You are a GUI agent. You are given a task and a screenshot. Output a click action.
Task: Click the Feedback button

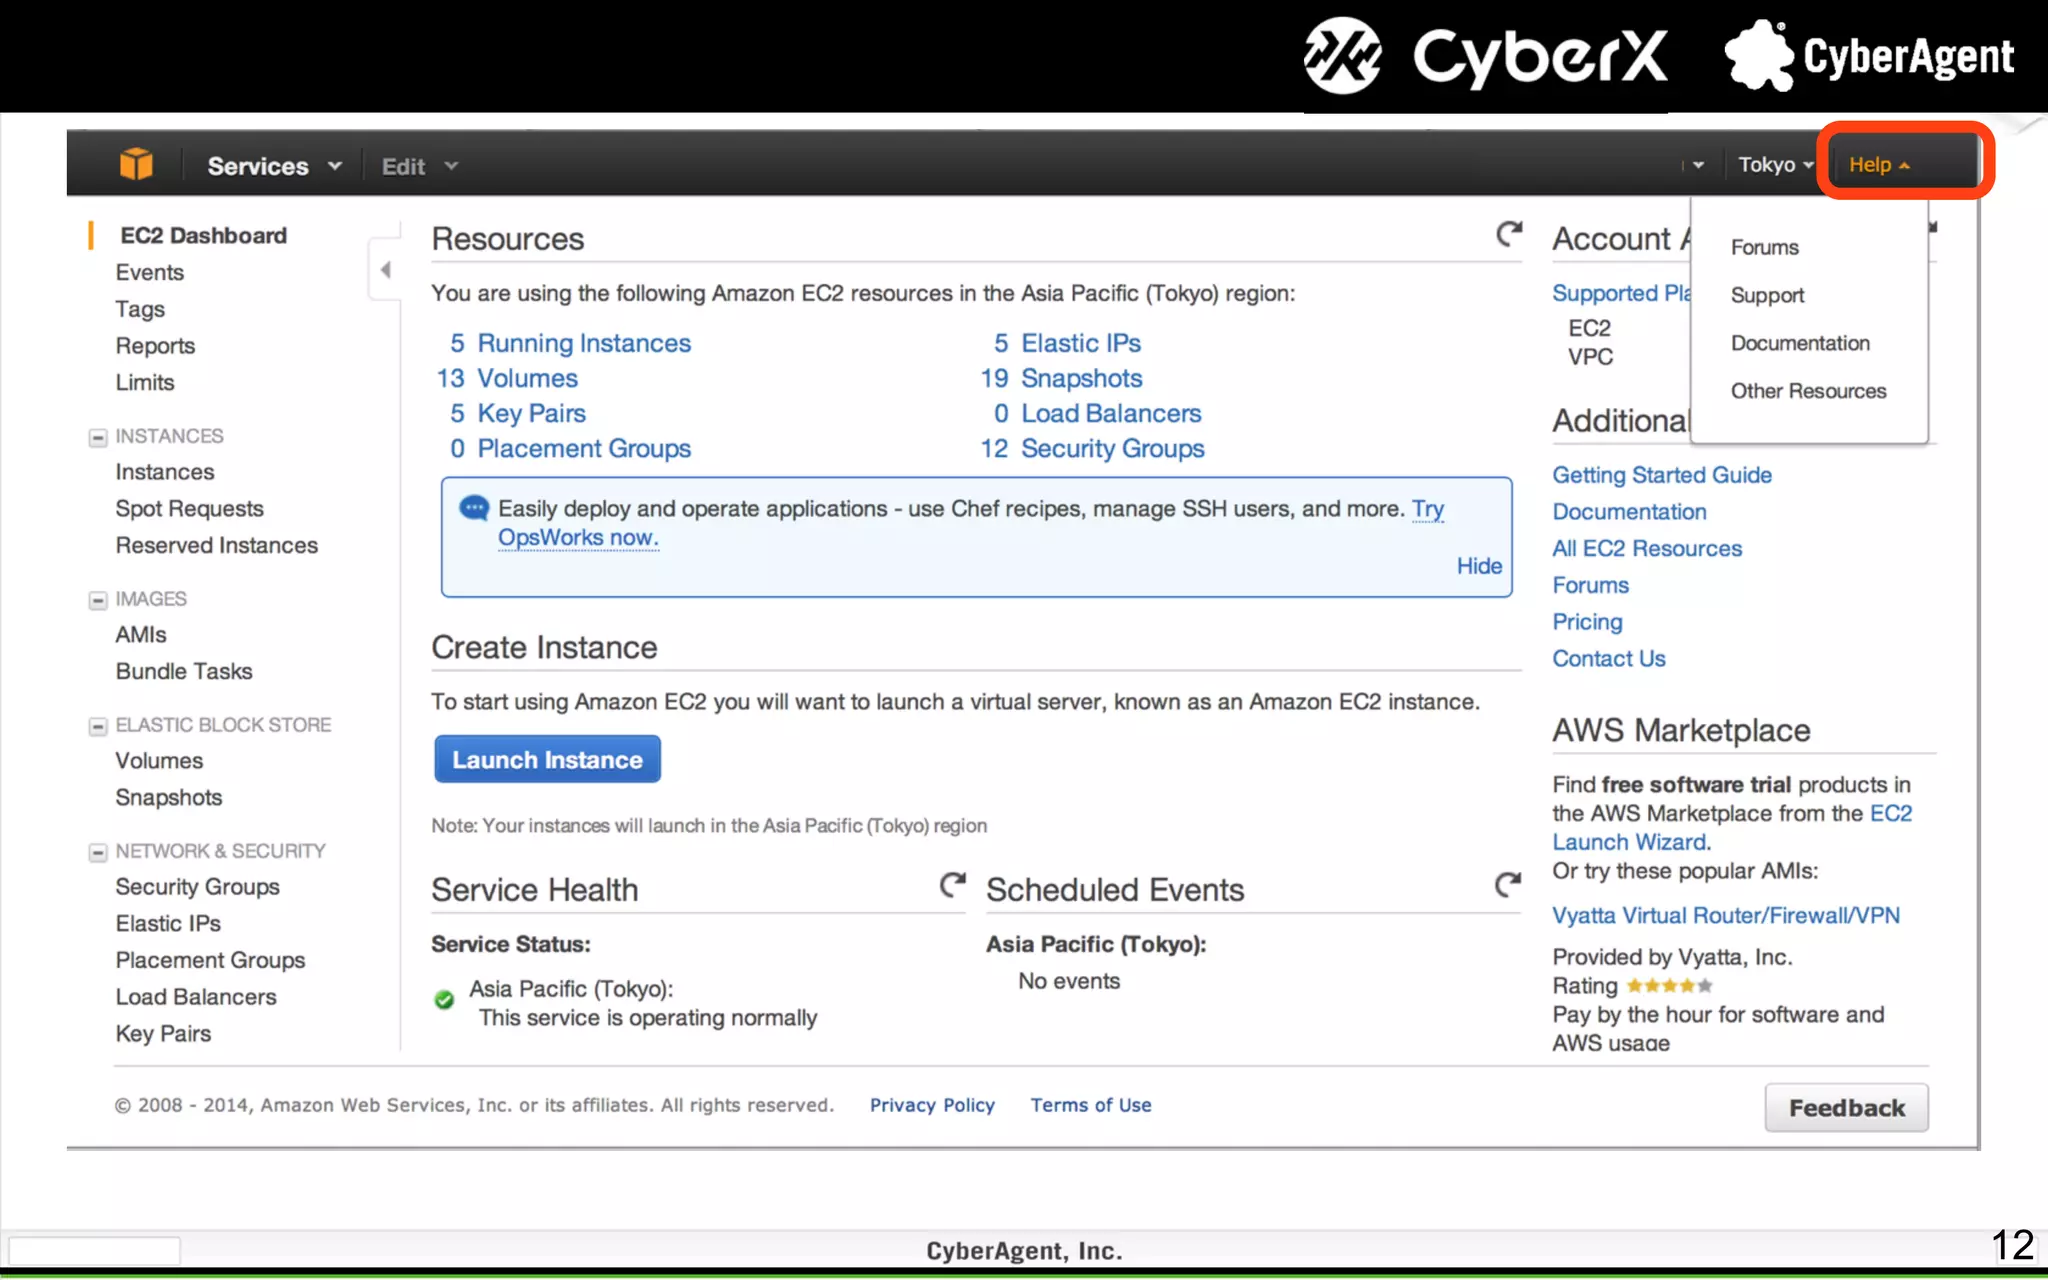click(x=1846, y=1108)
